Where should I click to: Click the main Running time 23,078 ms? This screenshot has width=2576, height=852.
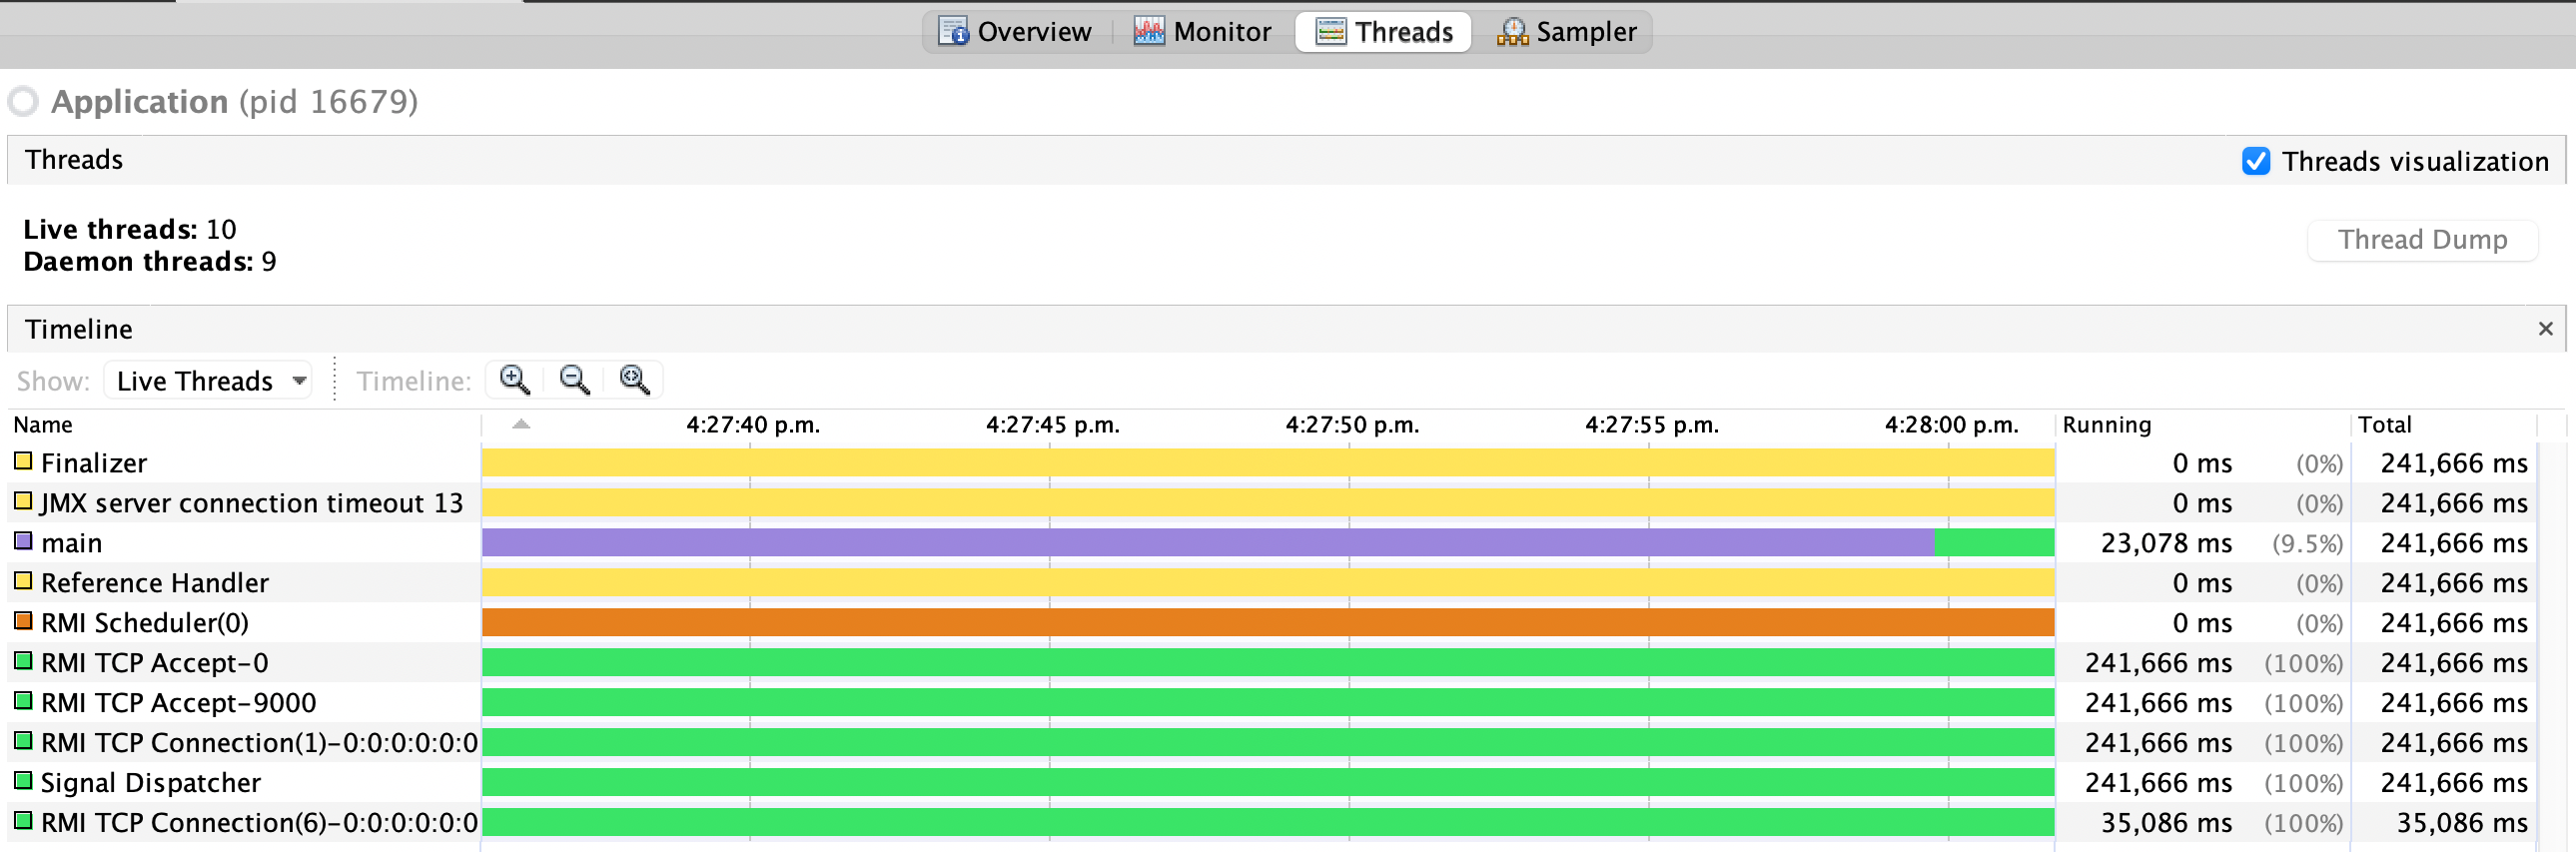pyautogui.click(x=2166, y=543)
